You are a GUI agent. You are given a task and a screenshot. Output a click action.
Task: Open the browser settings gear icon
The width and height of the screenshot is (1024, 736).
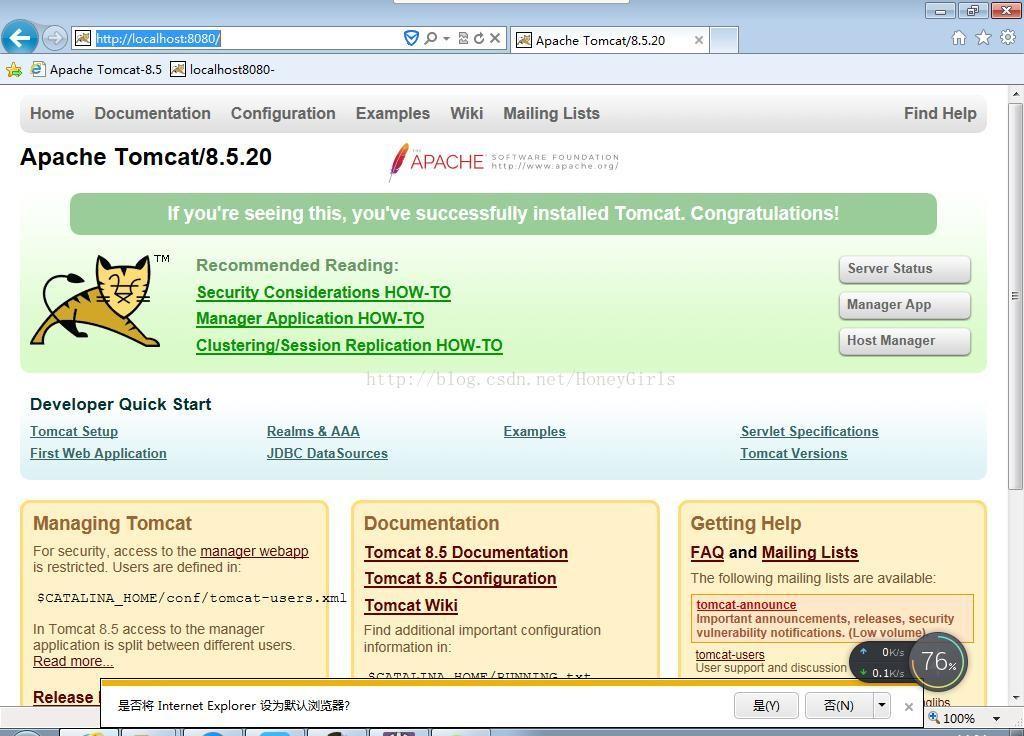point(1007,38)
